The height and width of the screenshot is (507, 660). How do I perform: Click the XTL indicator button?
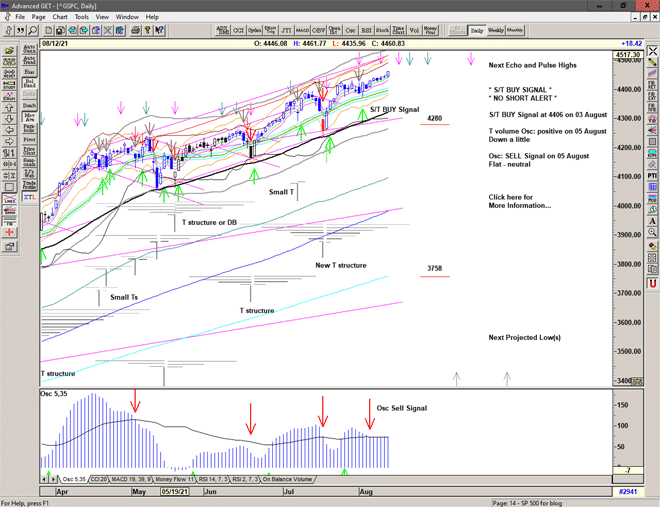(29, 198)
